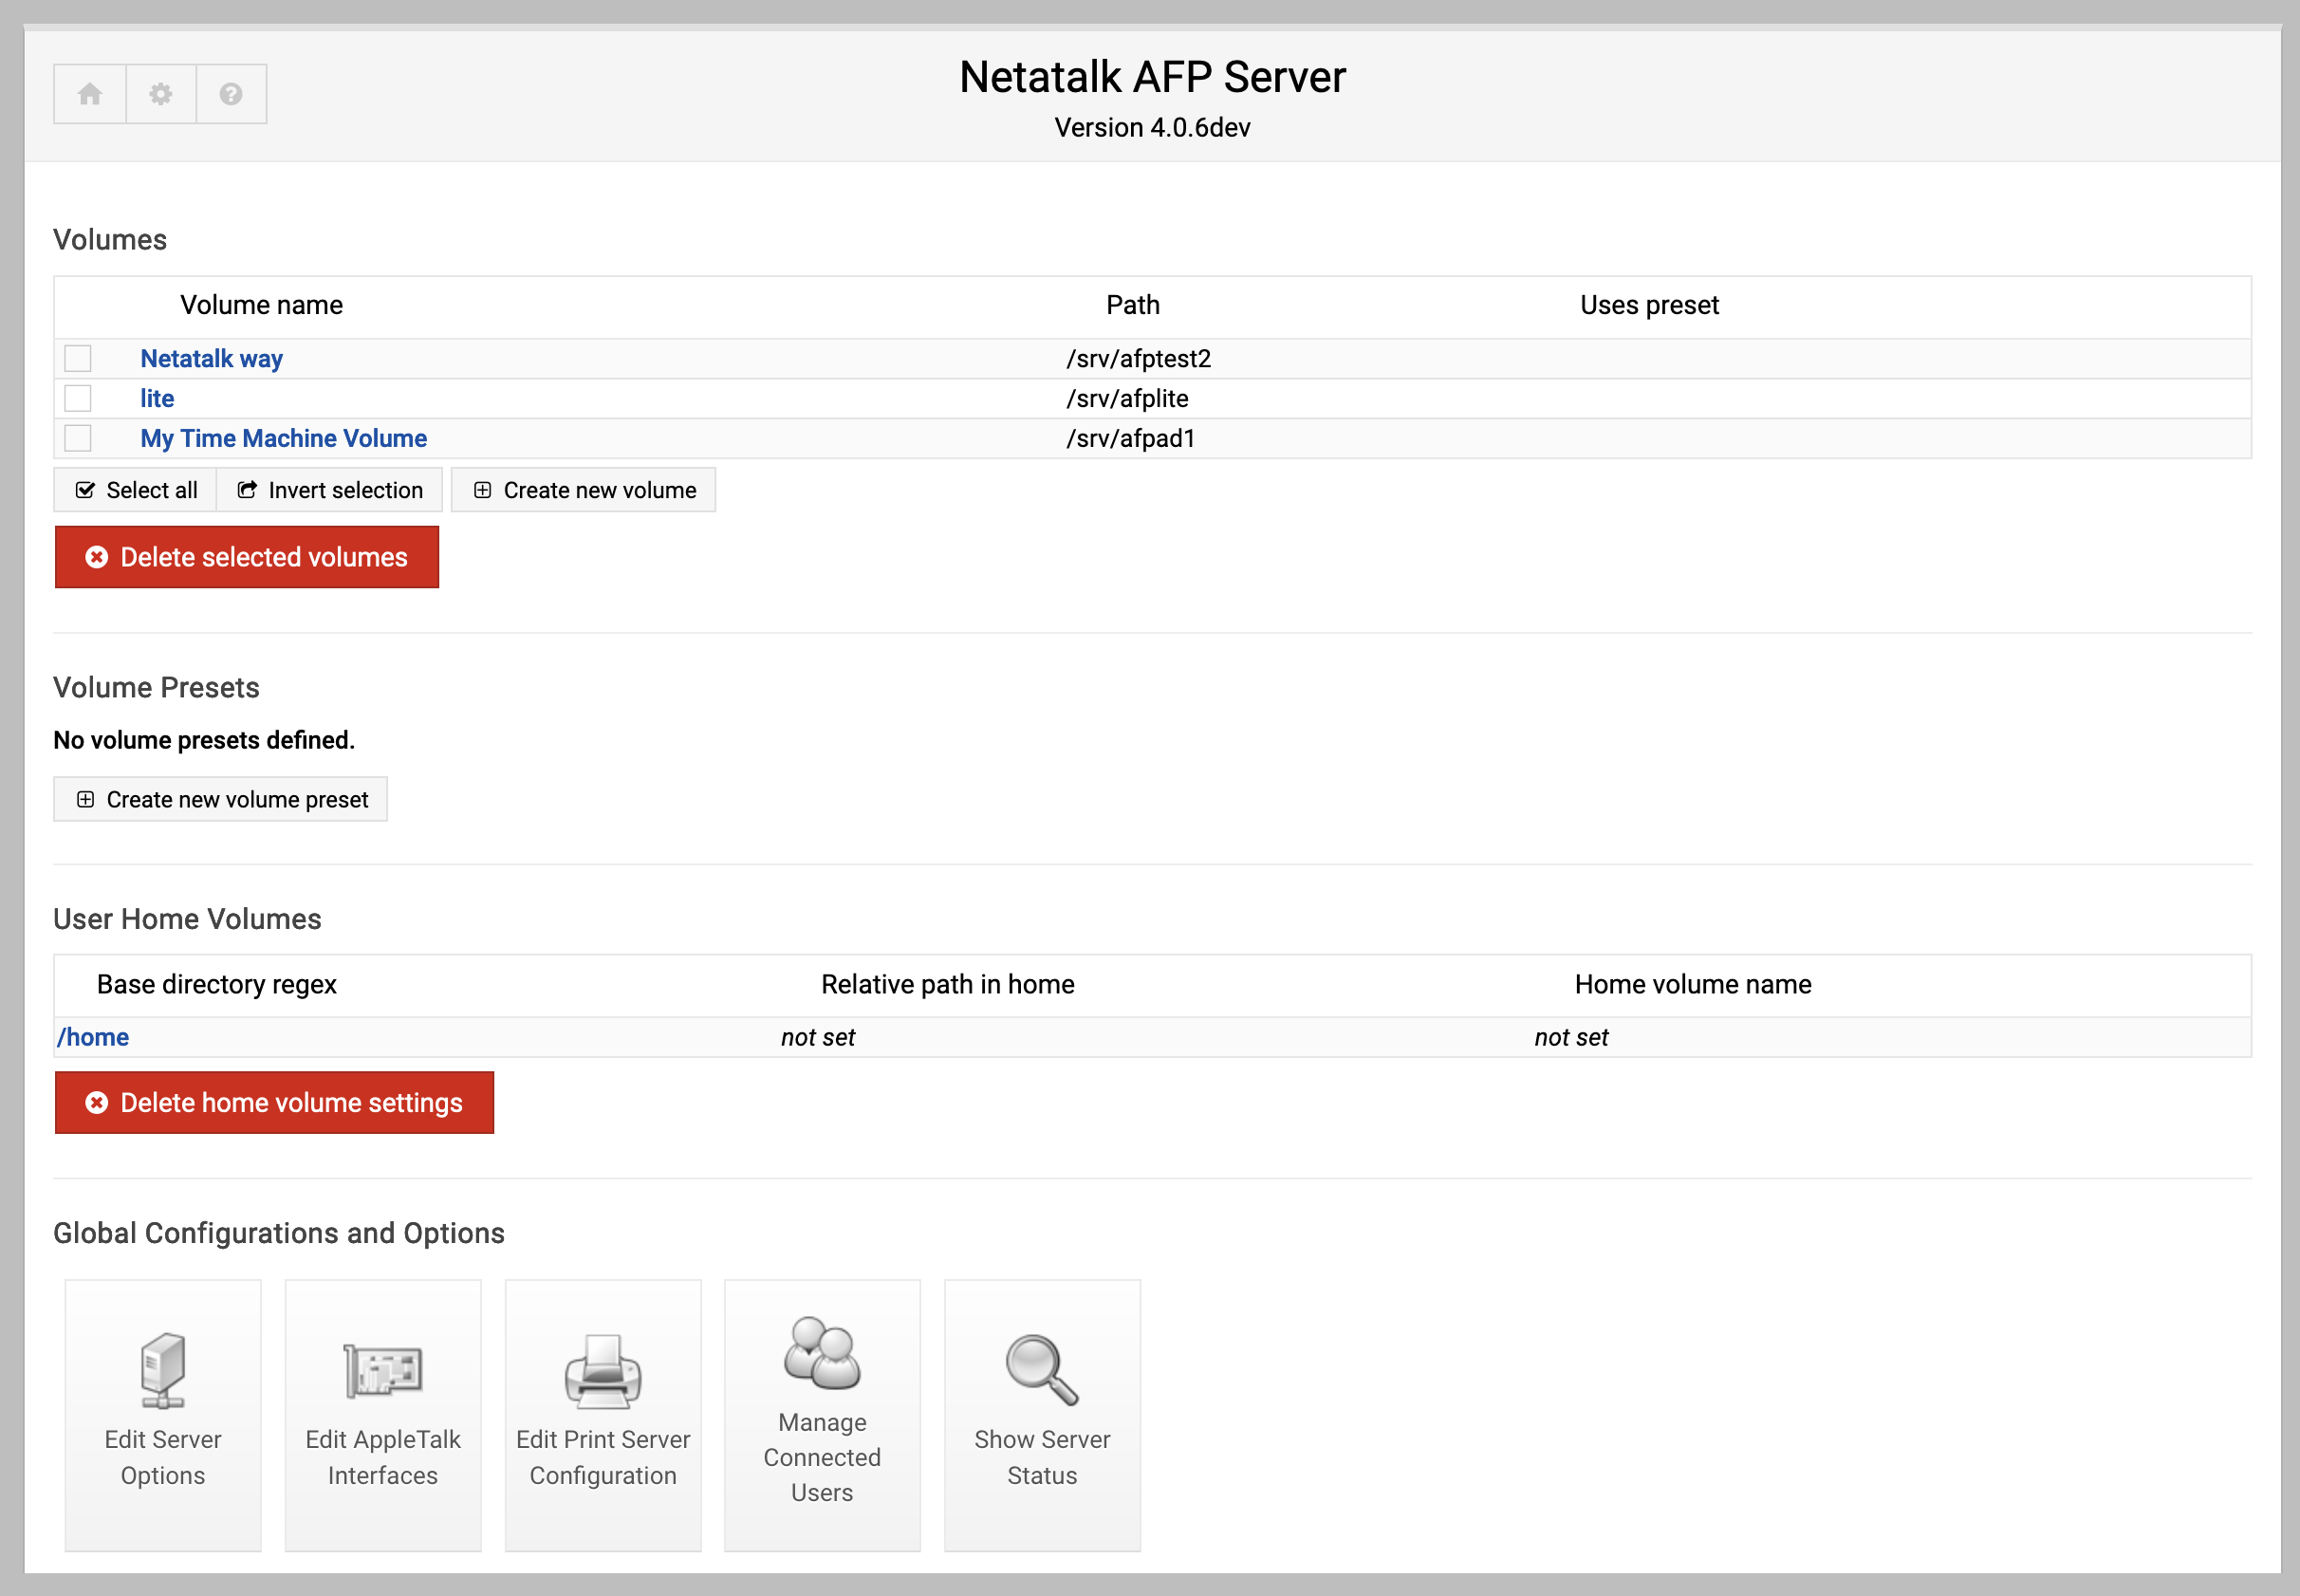Image resolution: width=2300 pixels, height=1596 pixels.
Task: Open My Time Machine Volume link
Action: point(283,438)
